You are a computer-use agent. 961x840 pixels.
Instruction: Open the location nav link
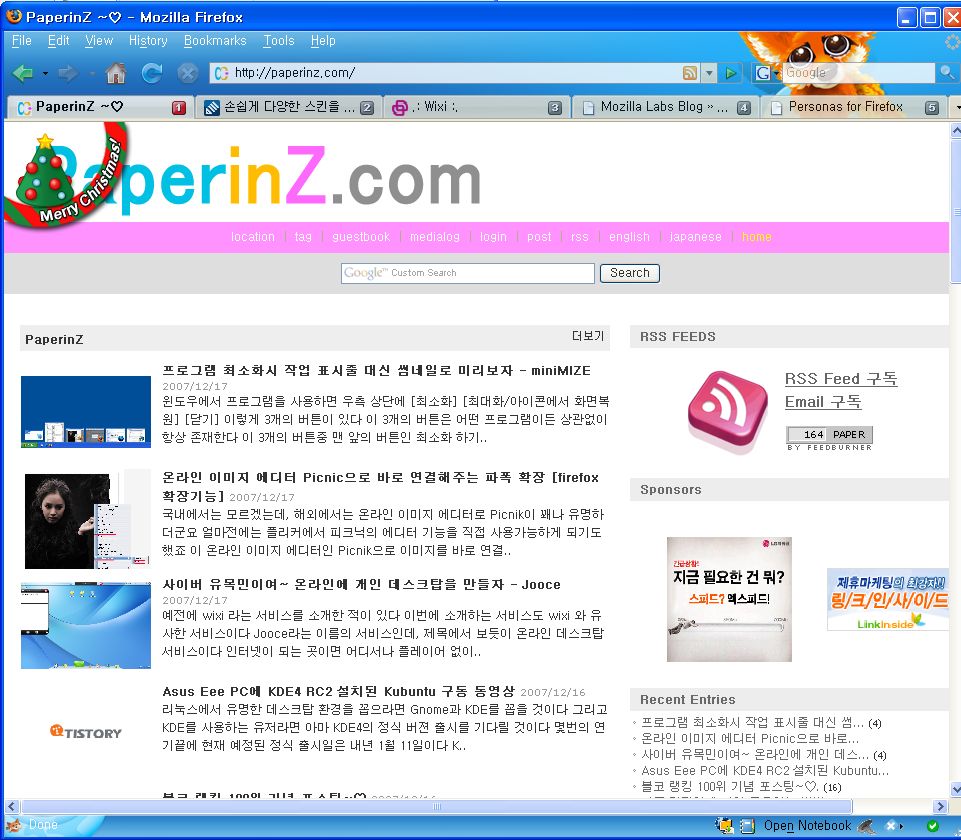click(x=253, y=237)
